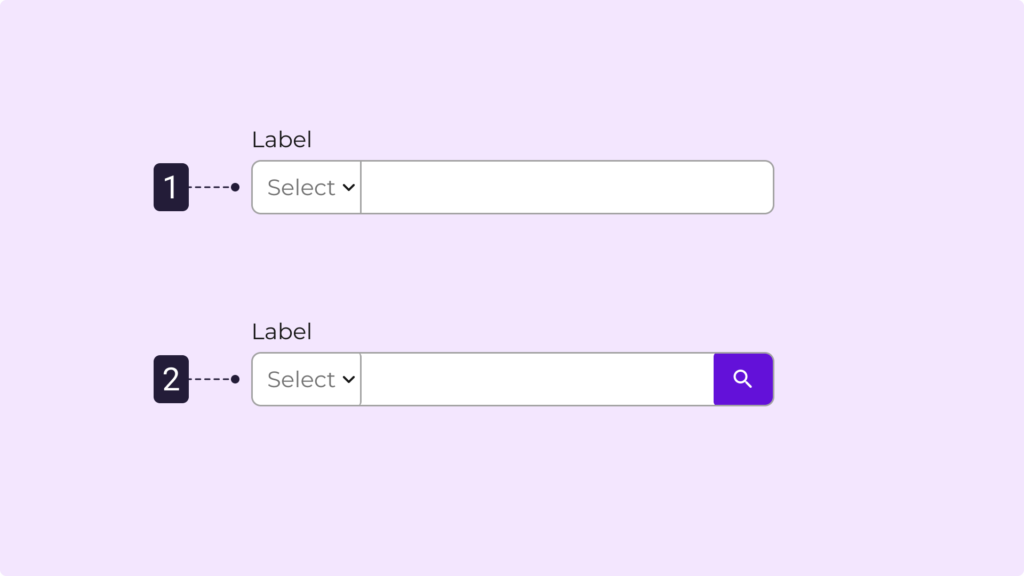Screen dimensions: 1024x576
Task: Click the connector dot beside badge 1
Action: (x=235, y=187)
